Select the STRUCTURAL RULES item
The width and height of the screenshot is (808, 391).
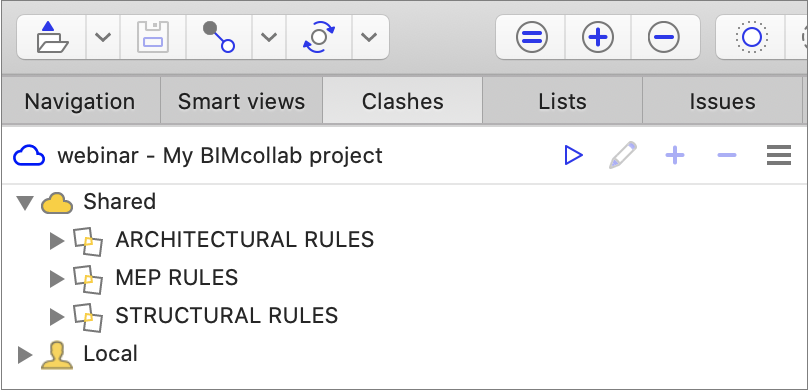tap(227, 316)
